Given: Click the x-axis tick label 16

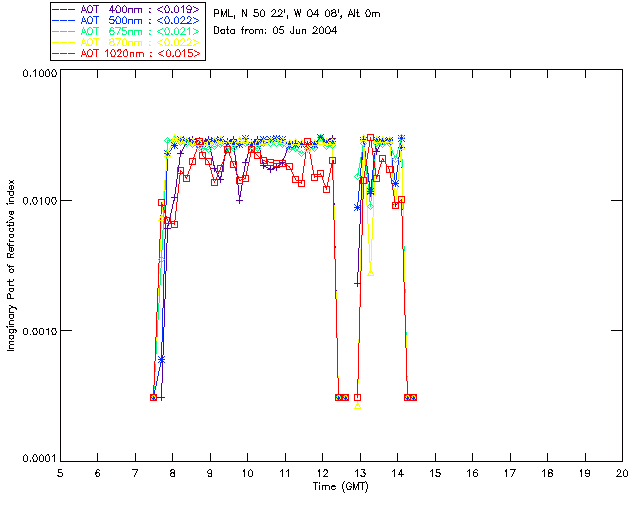Looking at the screenshot, I should click(x=473, y=473).
